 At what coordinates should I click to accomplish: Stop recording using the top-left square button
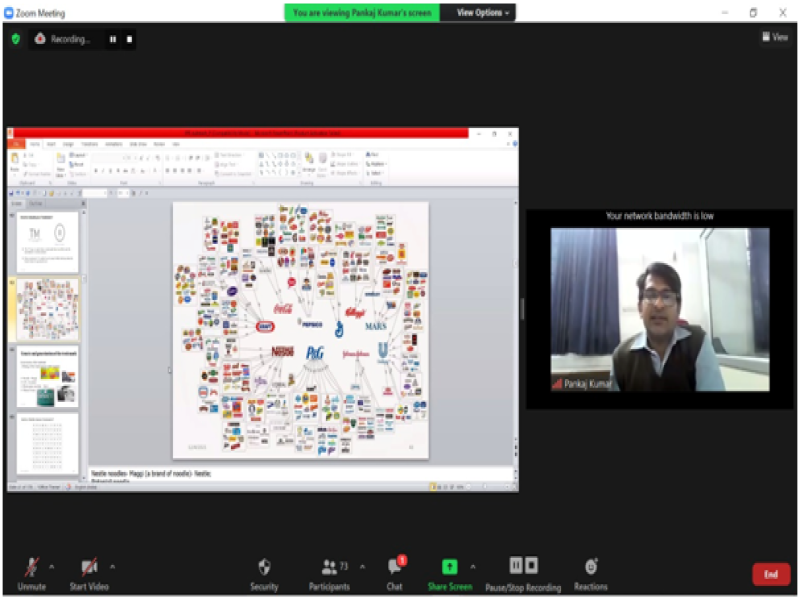point(130,39)
